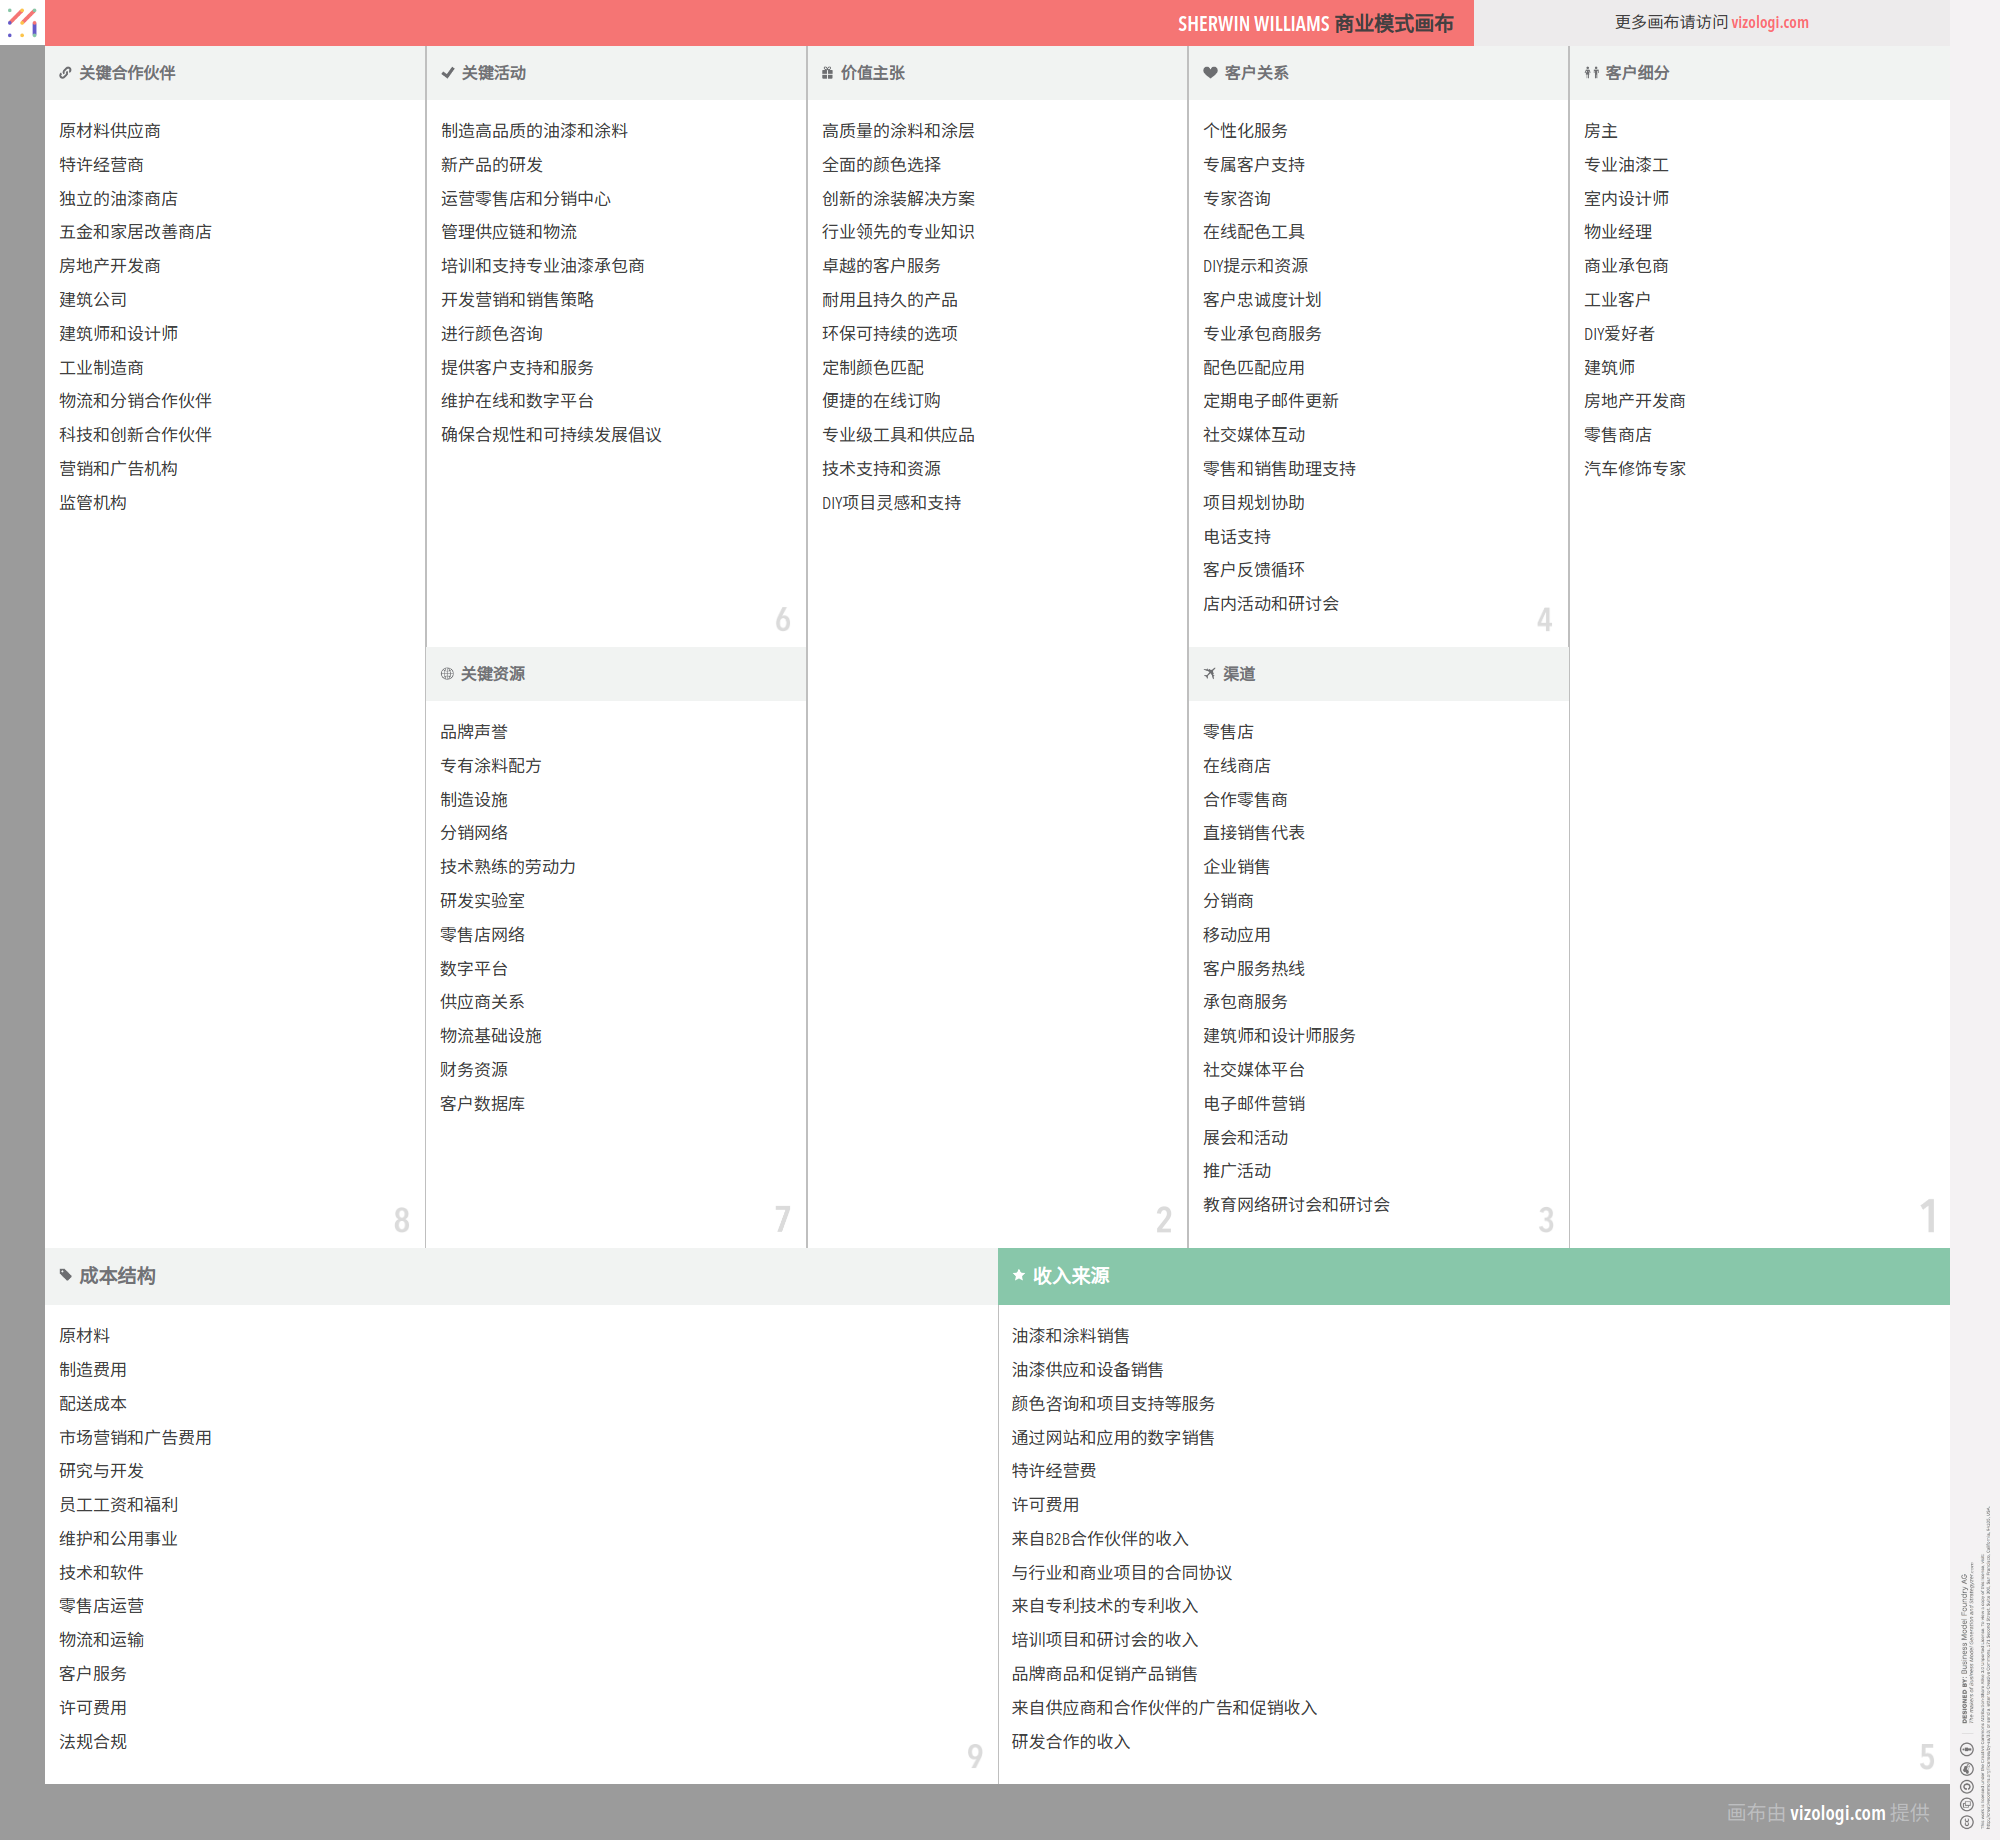Screen dimensions: 2000x1840
Task: Click the airplane icon beside 渠道
Action: tap(1209, 674)
